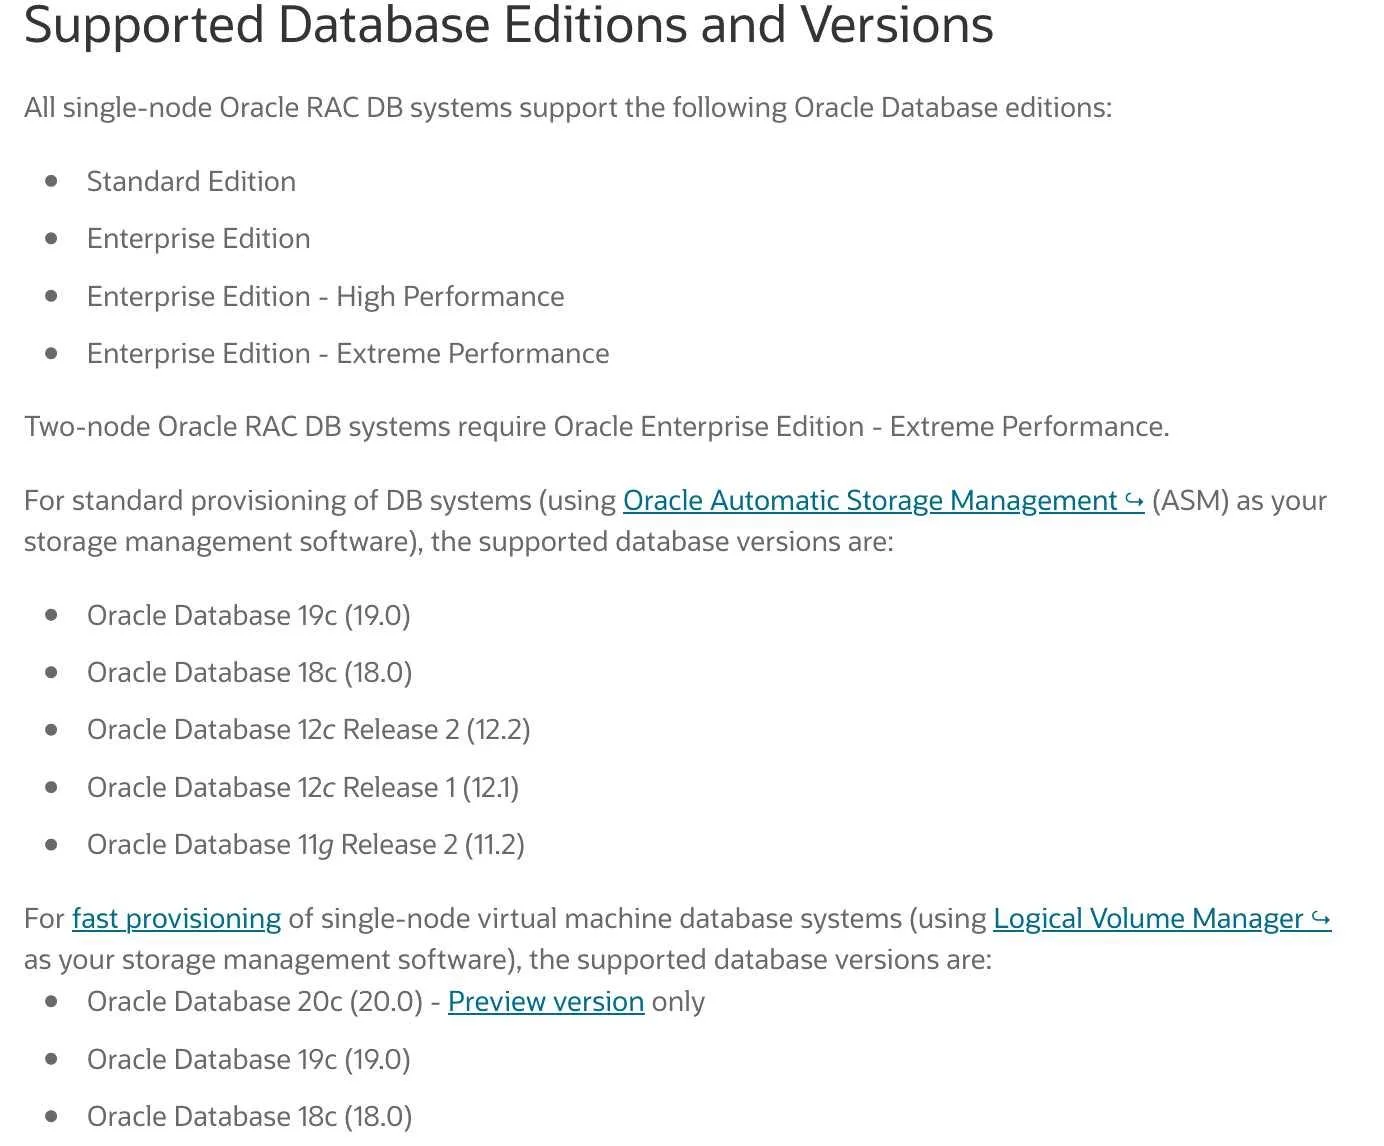Click Oracle Database 18c under ASM list

click(x=249, y=672)
